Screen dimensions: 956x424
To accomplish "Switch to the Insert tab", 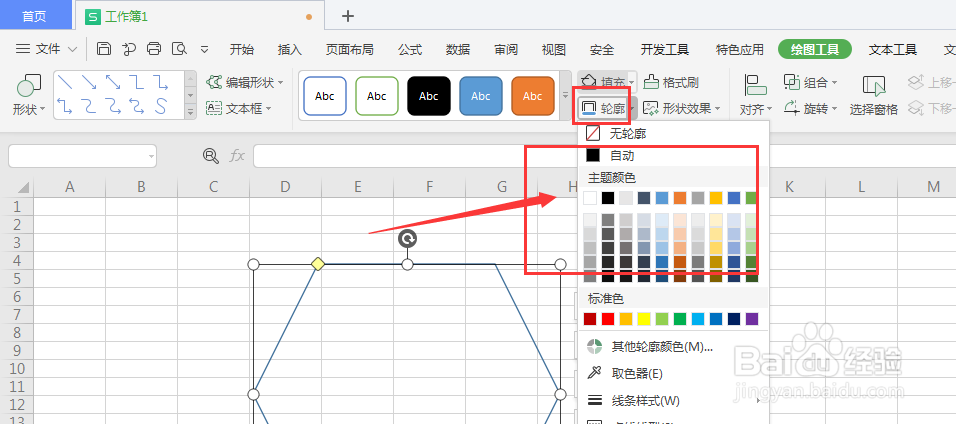I will 290,49.
